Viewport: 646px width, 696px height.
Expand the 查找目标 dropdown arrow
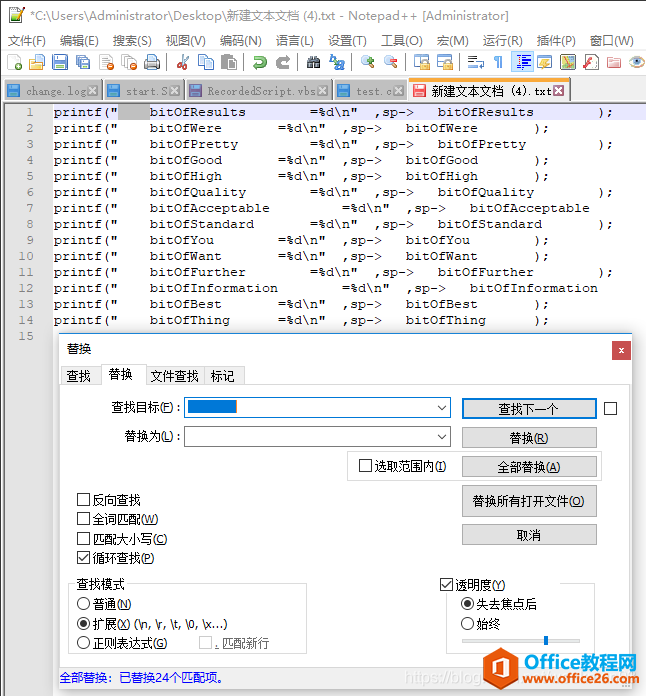click(x=441, y=407)
